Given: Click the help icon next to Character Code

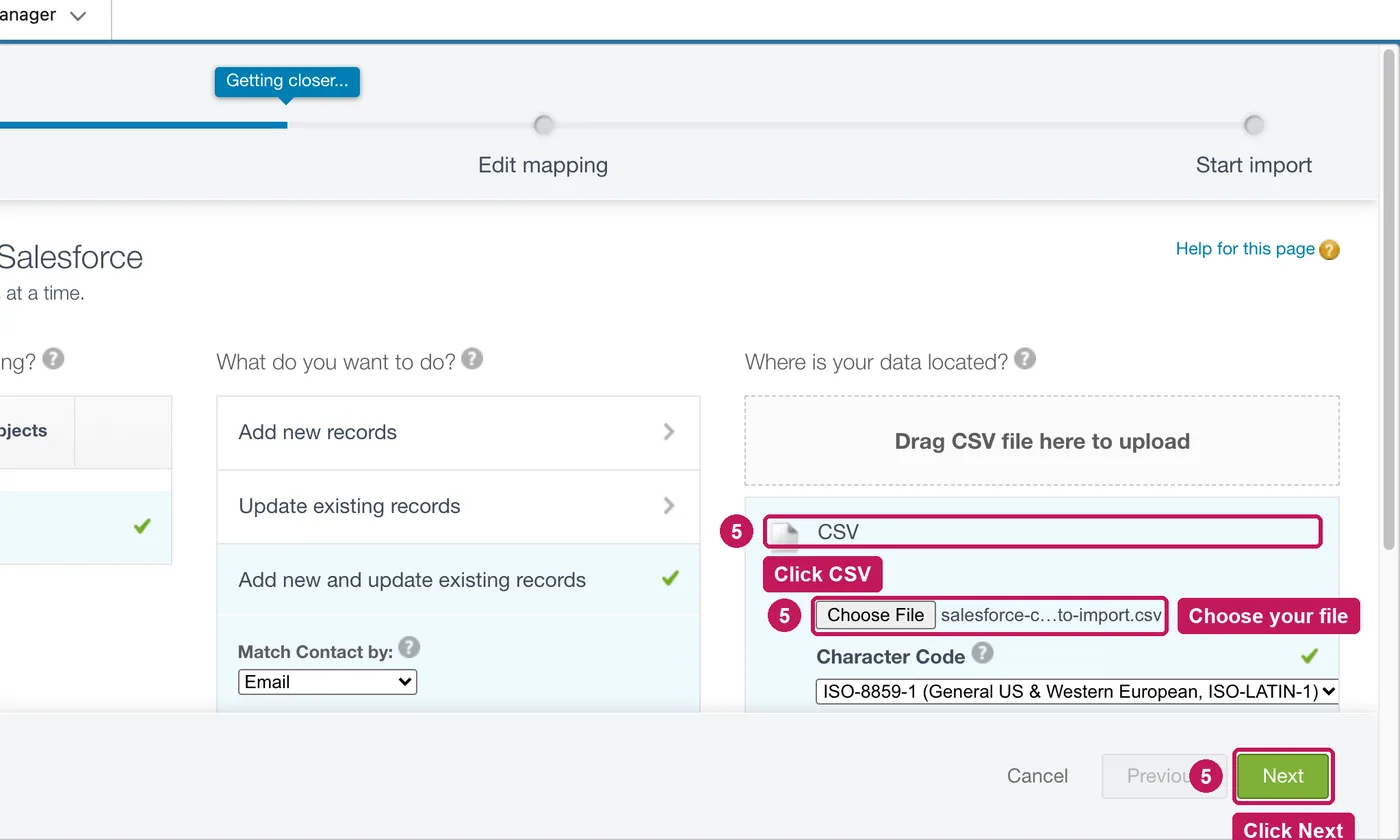Looking at the screenshot, I should click(x=983, y=653).
